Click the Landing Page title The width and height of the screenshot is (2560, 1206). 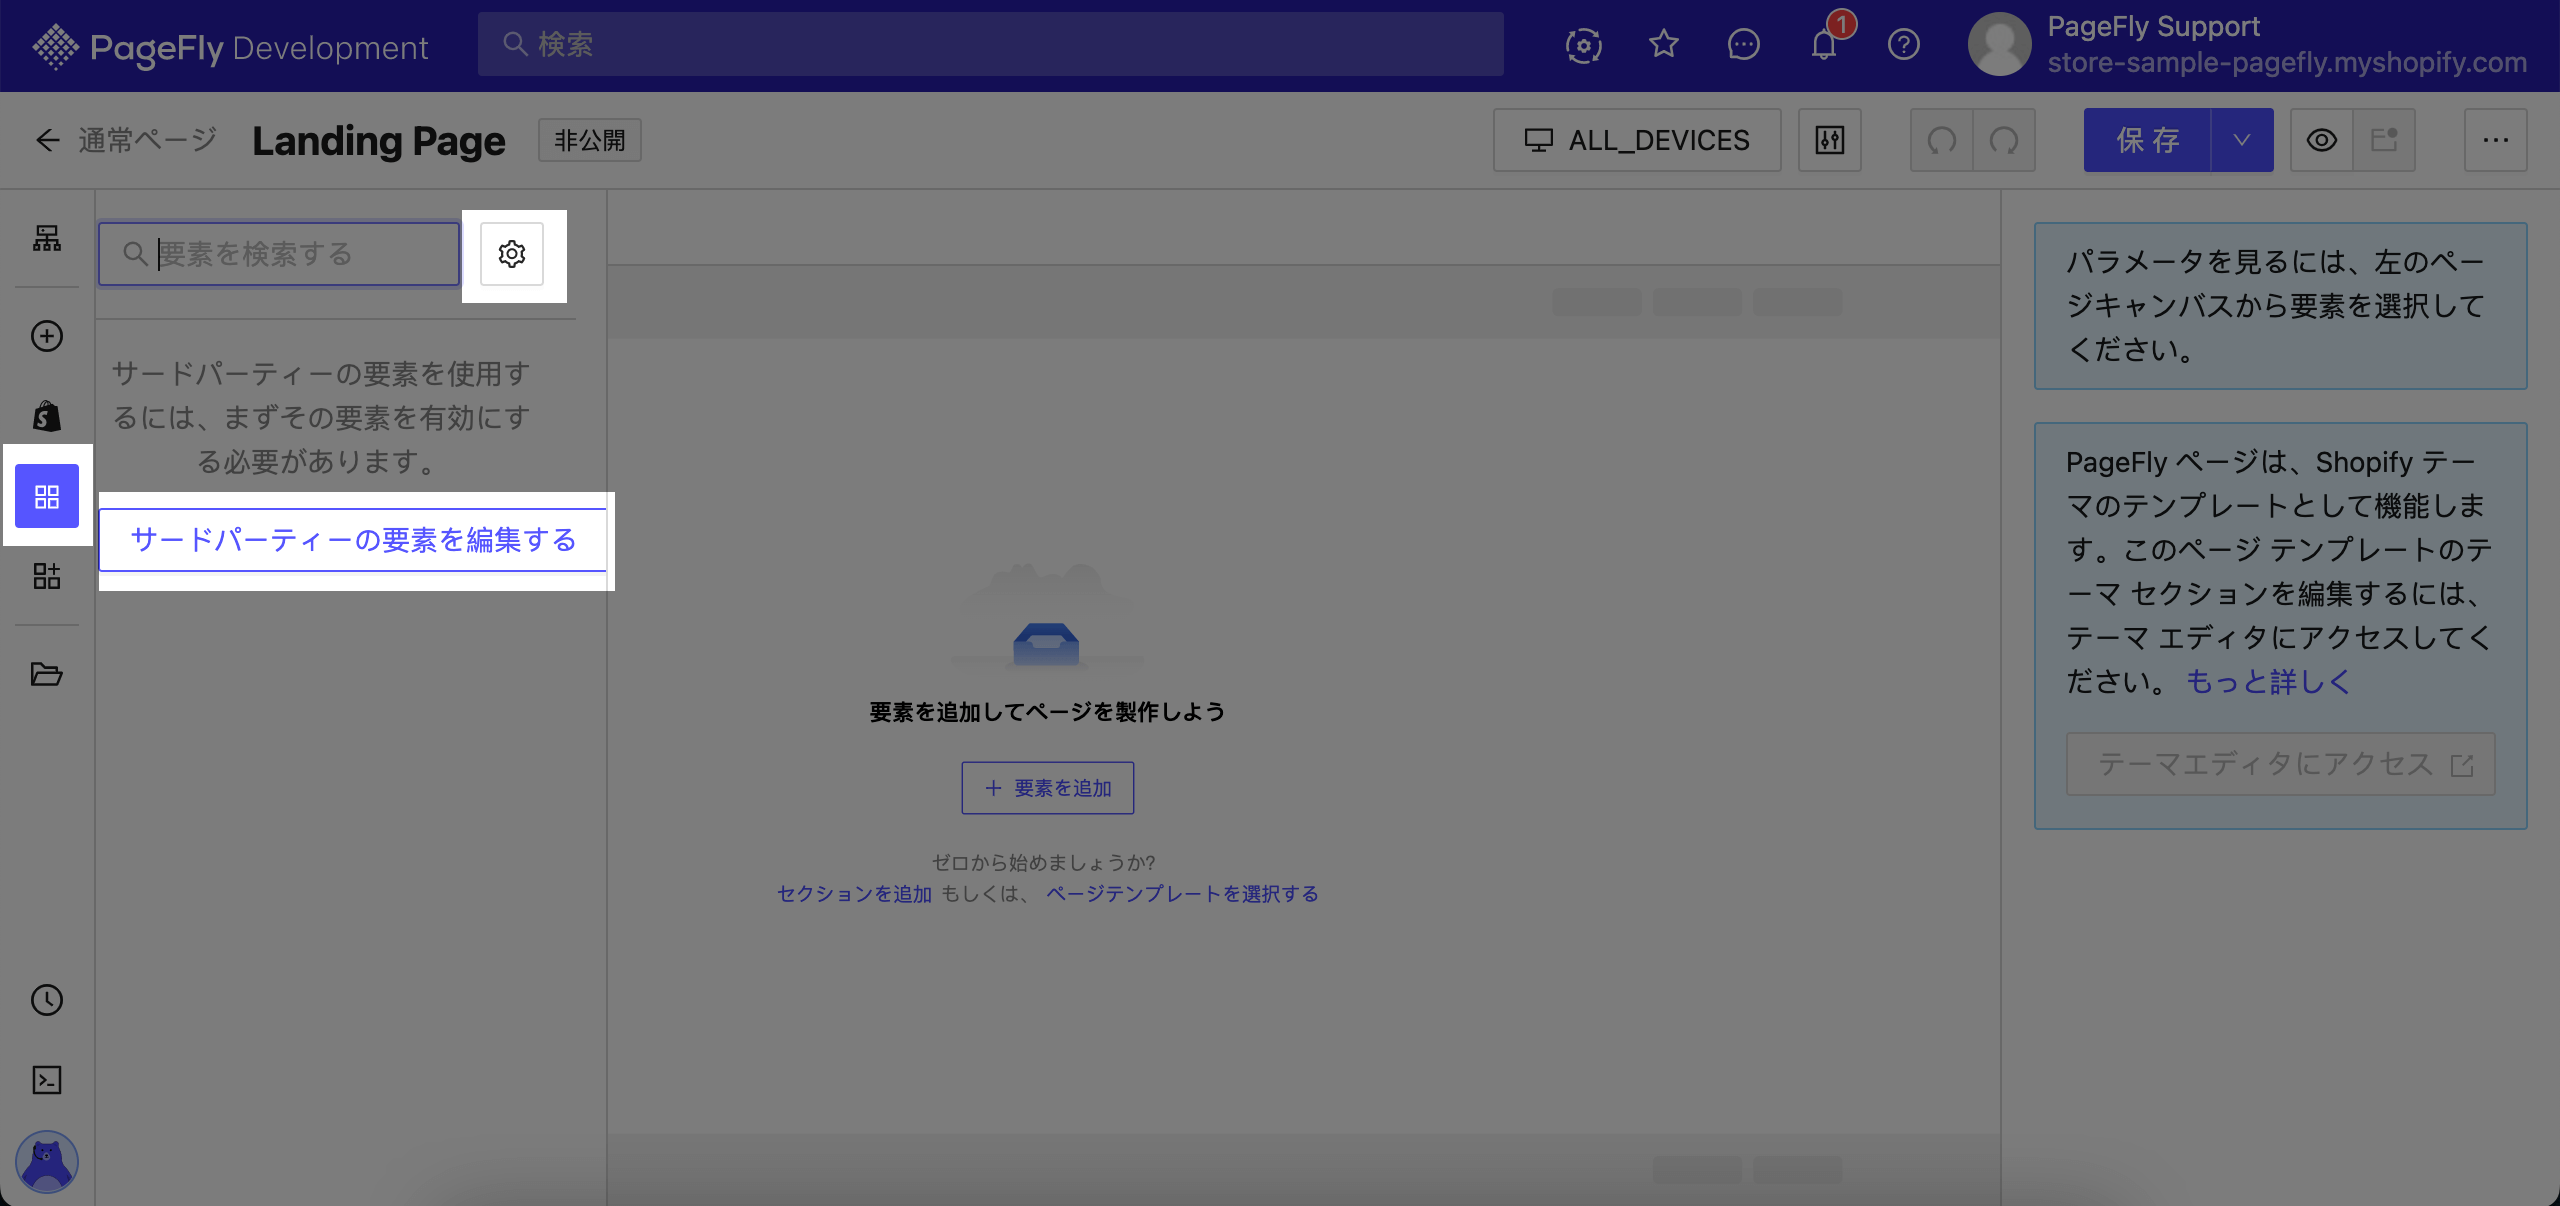click(379, 141)
